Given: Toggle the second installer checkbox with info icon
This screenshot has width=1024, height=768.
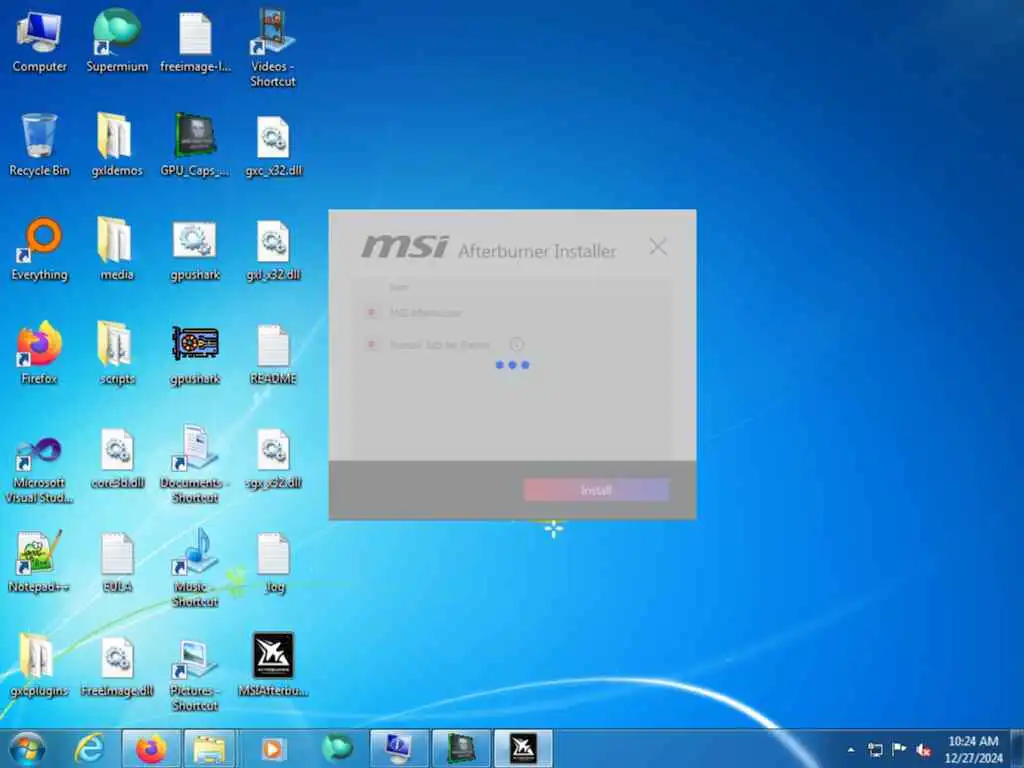Looking at the screenshot, I should pos(372,344).
